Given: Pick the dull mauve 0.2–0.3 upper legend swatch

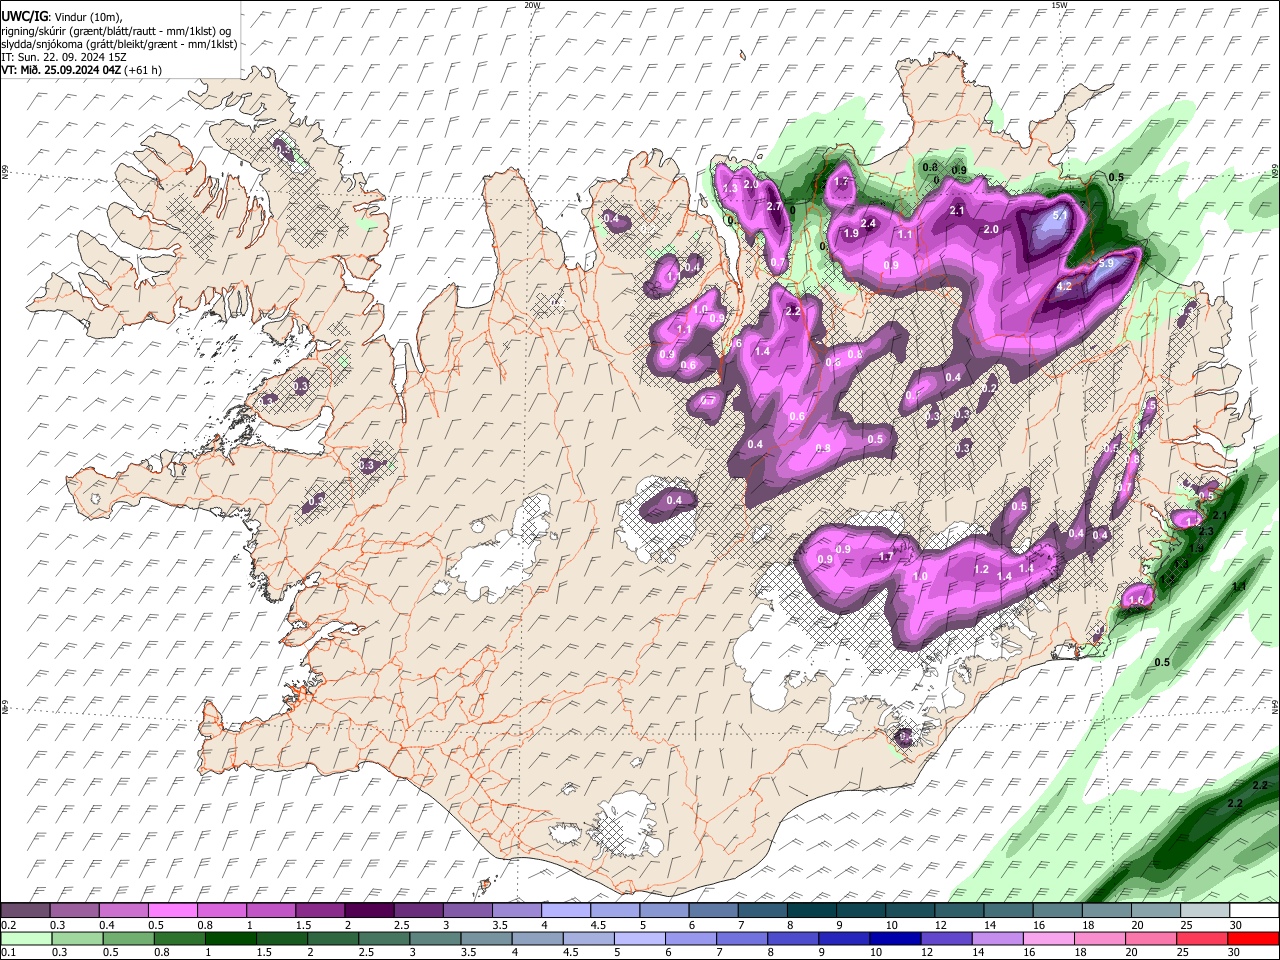Looking at the screenshot, I should (25, 911).
